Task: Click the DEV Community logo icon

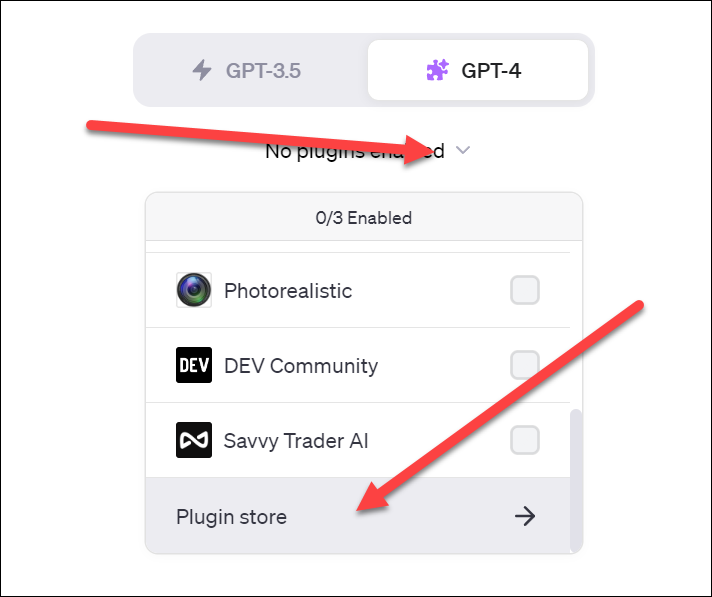Action: (x=194, y=365)
